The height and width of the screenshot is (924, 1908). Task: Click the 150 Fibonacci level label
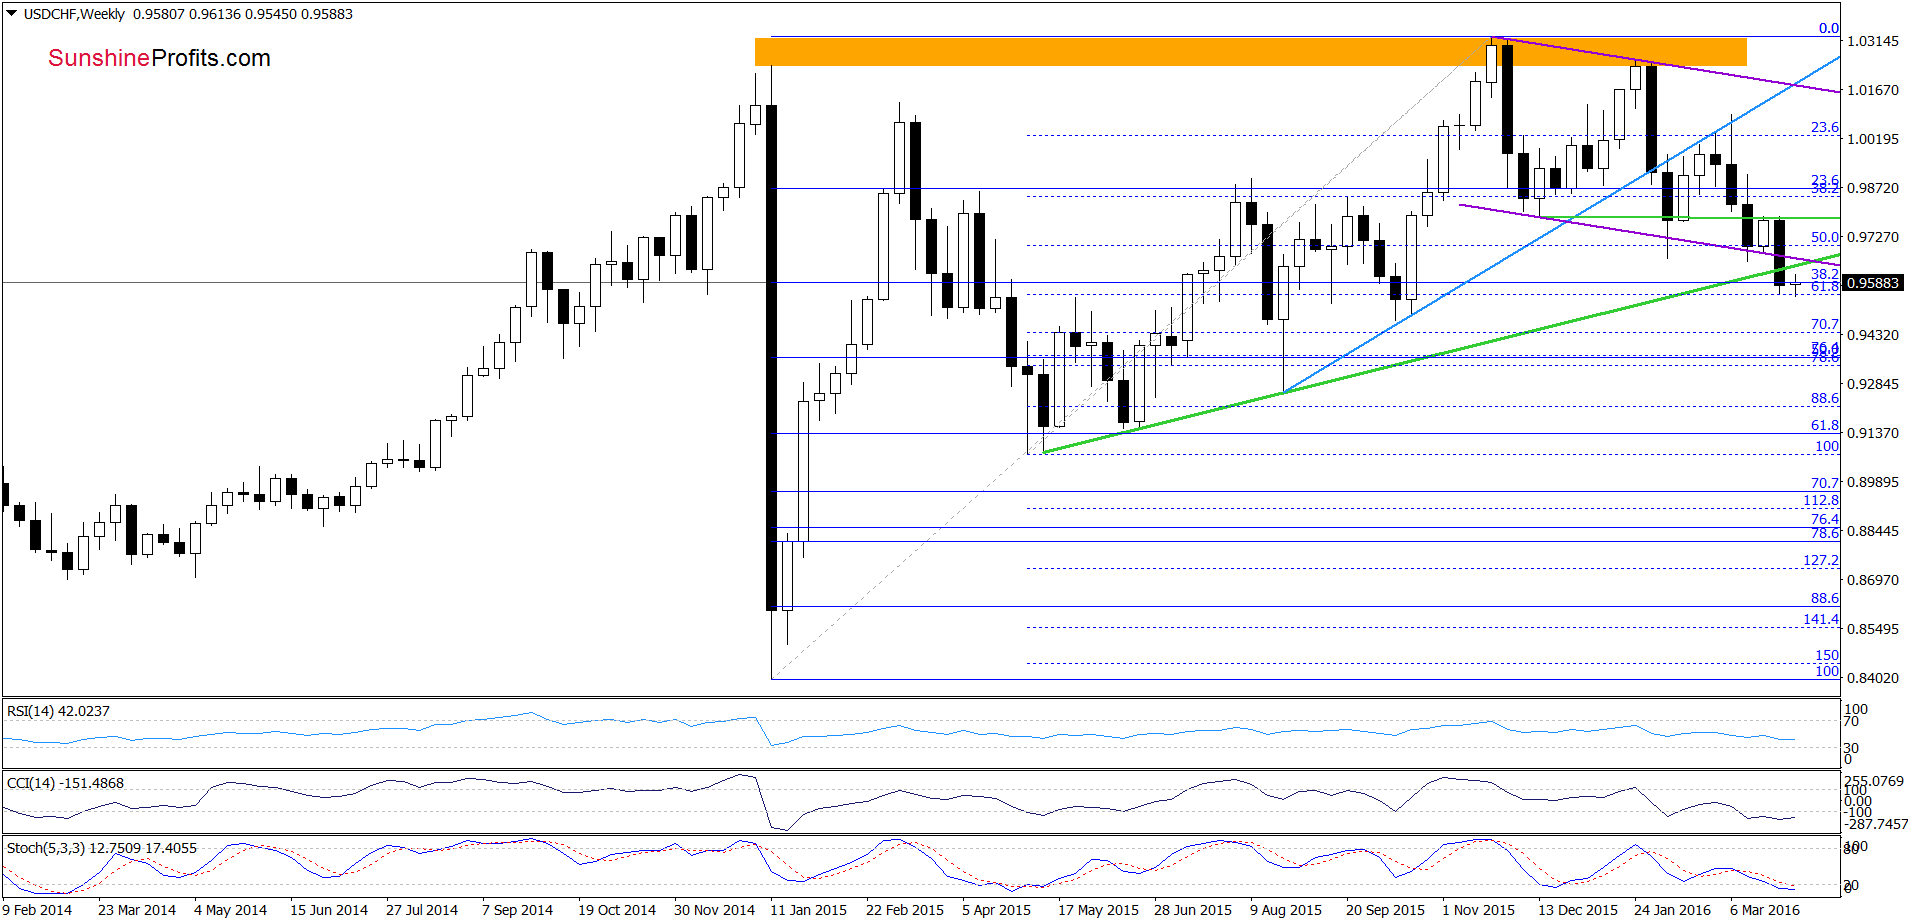tap(1828, 655)
